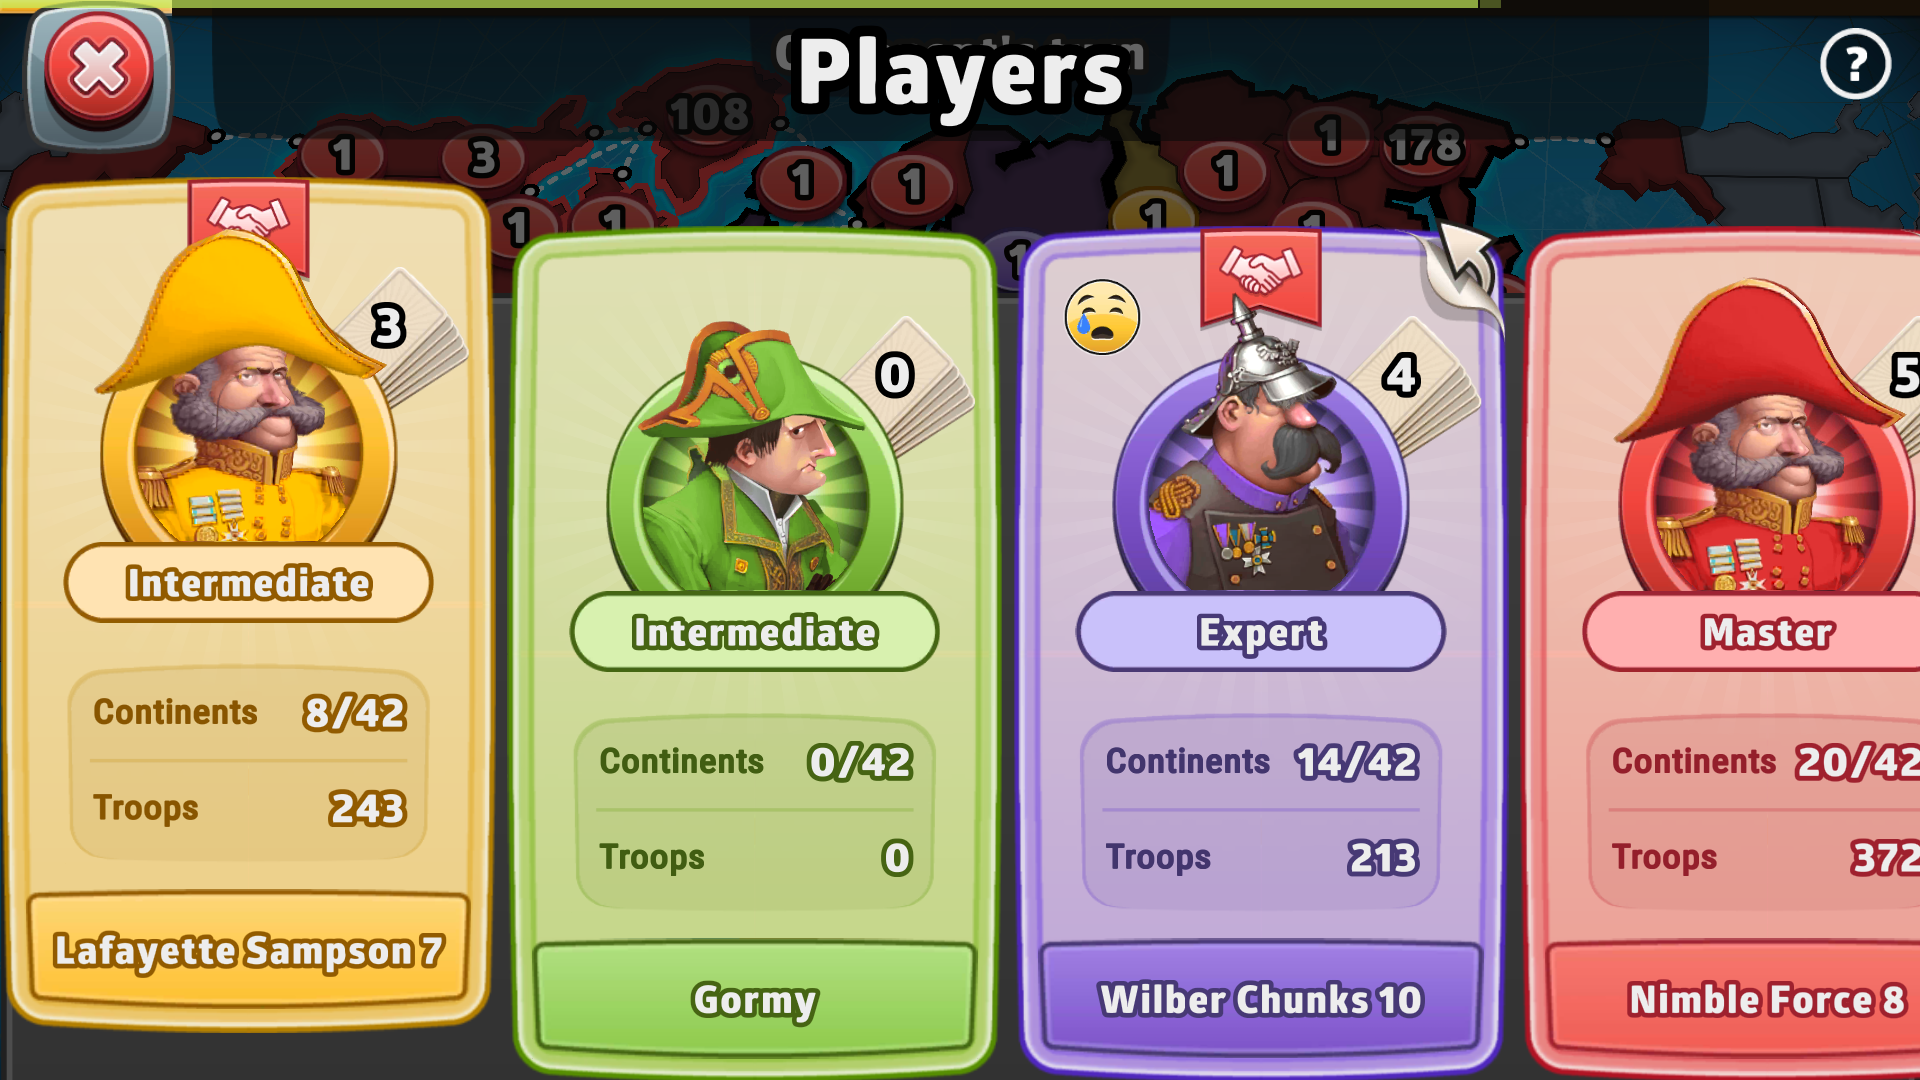This screenshot has width=1920, height=1080.
Task: View Gormy's card stack showing 0
Action: [910, 385]
